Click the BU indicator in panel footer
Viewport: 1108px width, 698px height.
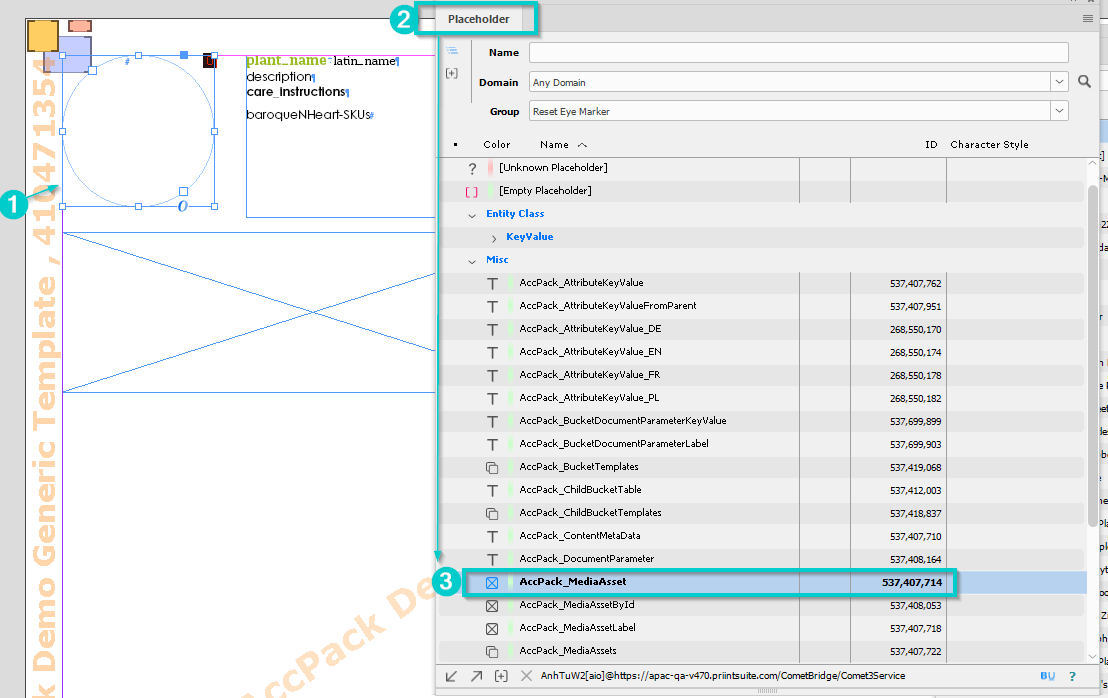click(x=1047, y=676)
